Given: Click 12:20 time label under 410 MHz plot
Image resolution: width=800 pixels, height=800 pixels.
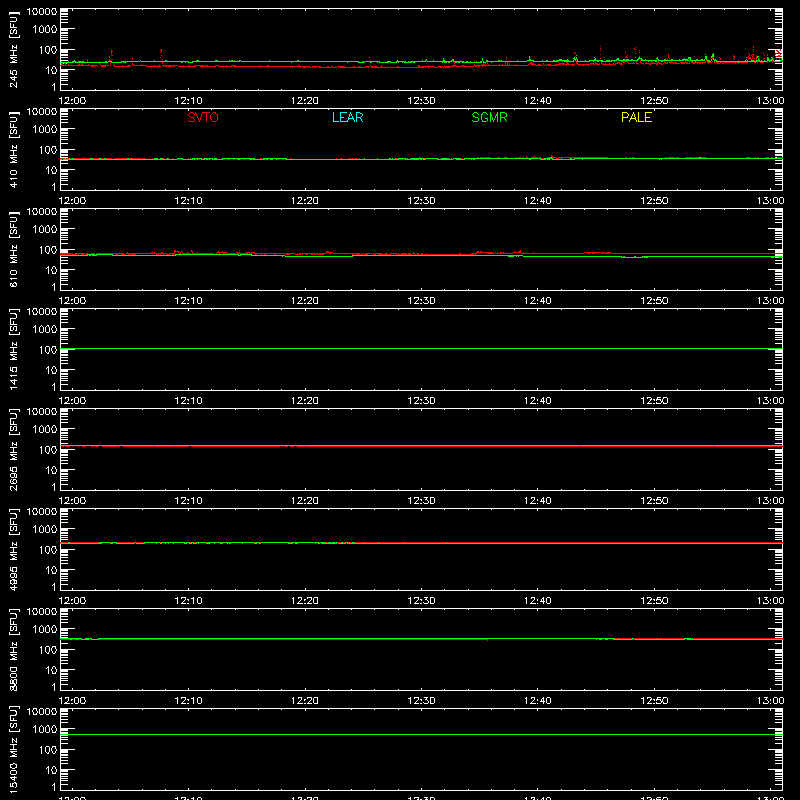Looking at the screenshot, I should tap(305, 201).
